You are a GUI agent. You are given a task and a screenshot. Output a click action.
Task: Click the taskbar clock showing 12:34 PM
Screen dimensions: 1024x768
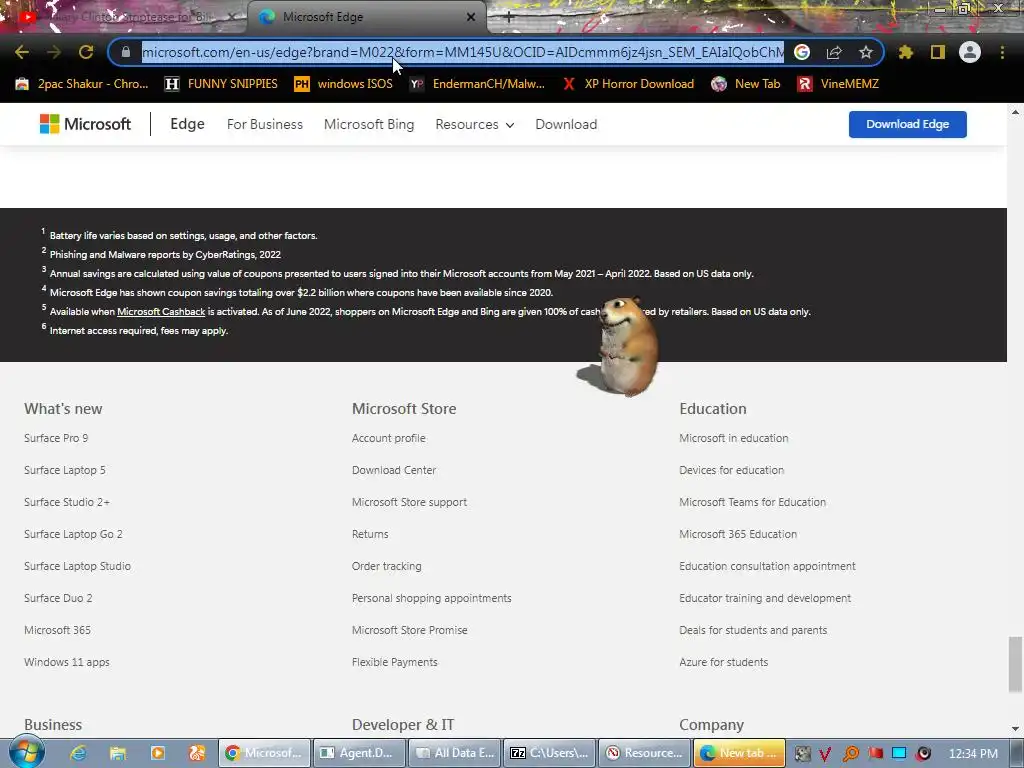(973, 753)
